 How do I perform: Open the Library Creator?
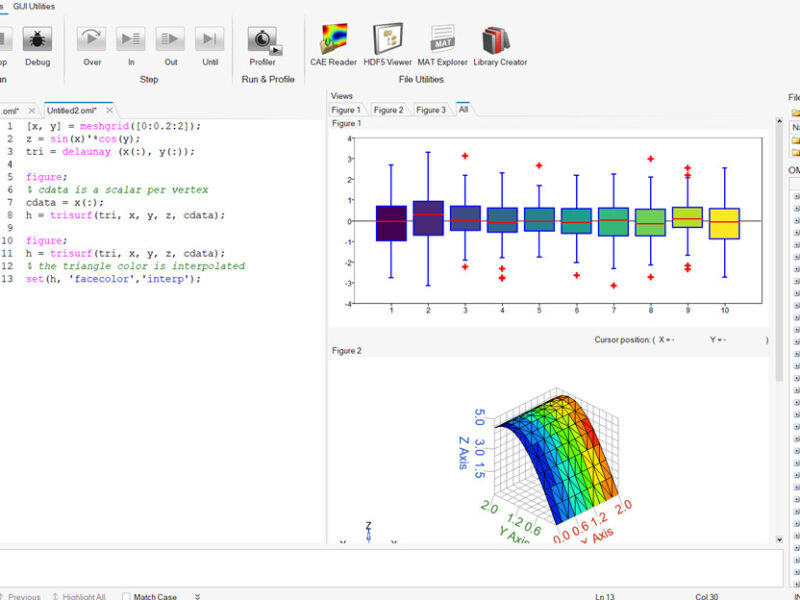[495, 40]
